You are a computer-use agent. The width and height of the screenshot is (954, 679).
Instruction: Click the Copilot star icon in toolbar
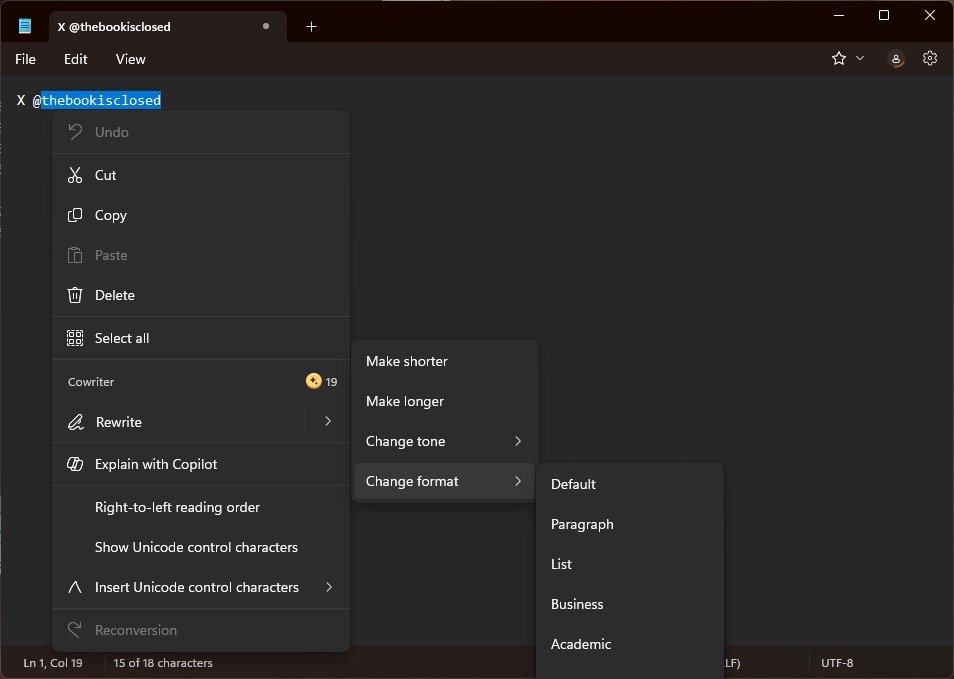pos(839,58)
